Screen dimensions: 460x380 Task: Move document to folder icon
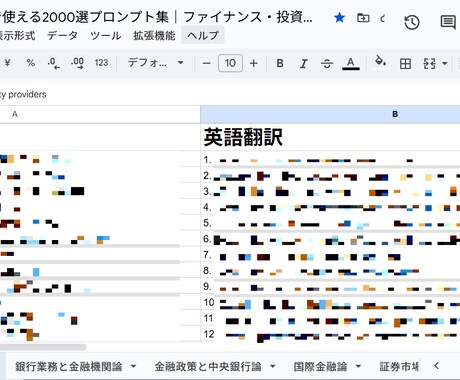[363, 18]
